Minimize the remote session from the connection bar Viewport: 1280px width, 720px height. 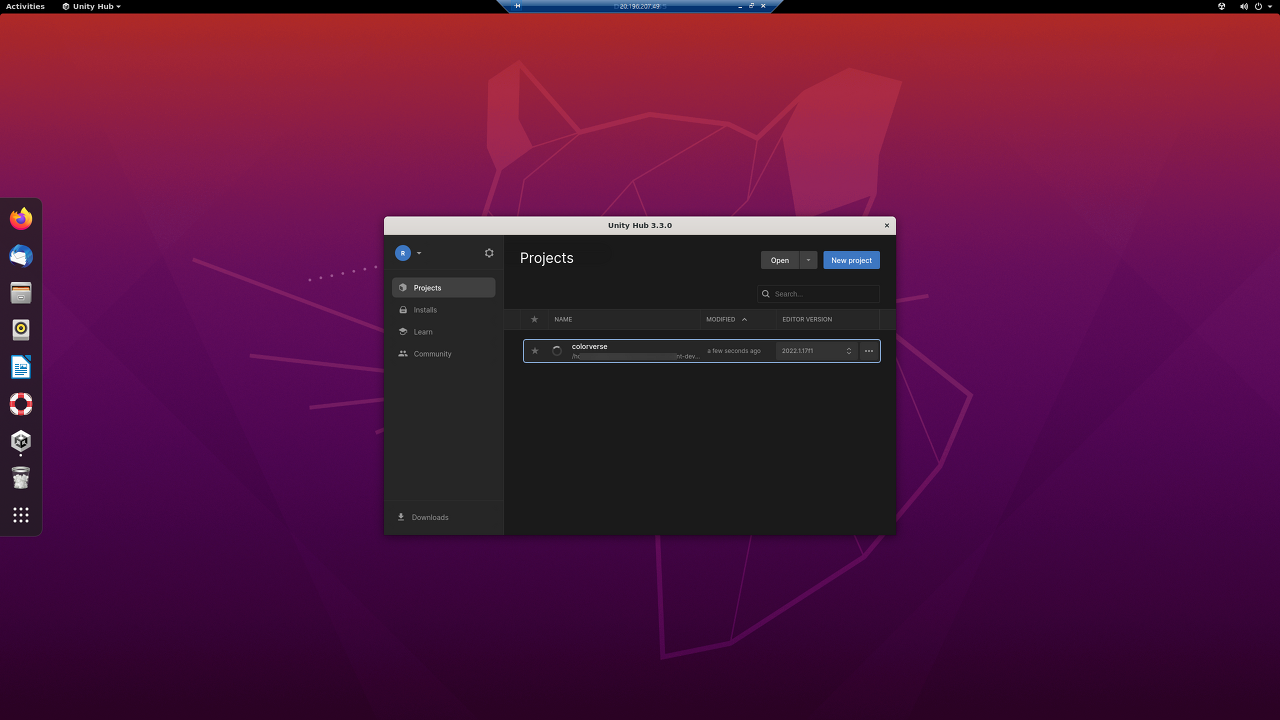point(740,6)
